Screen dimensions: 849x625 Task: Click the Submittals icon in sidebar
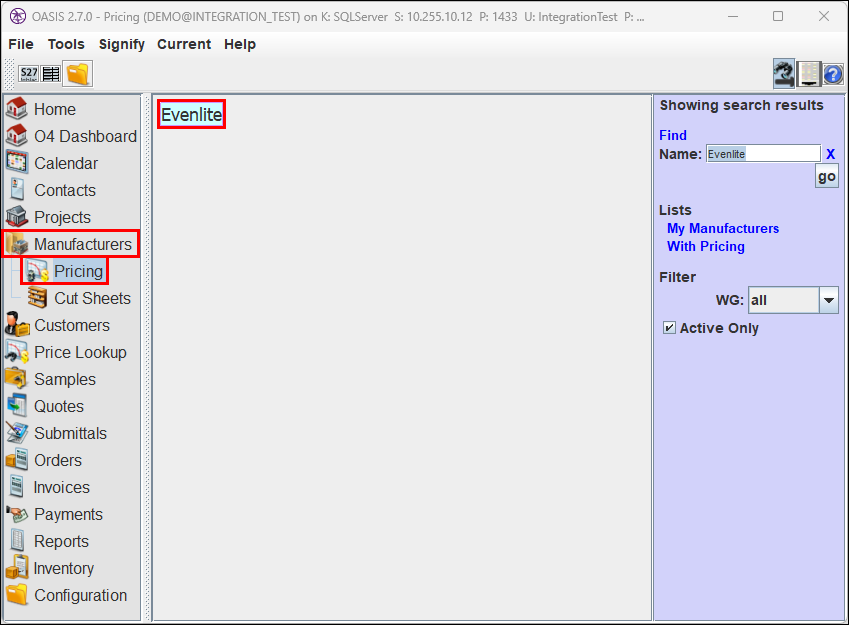coord(17,433)
